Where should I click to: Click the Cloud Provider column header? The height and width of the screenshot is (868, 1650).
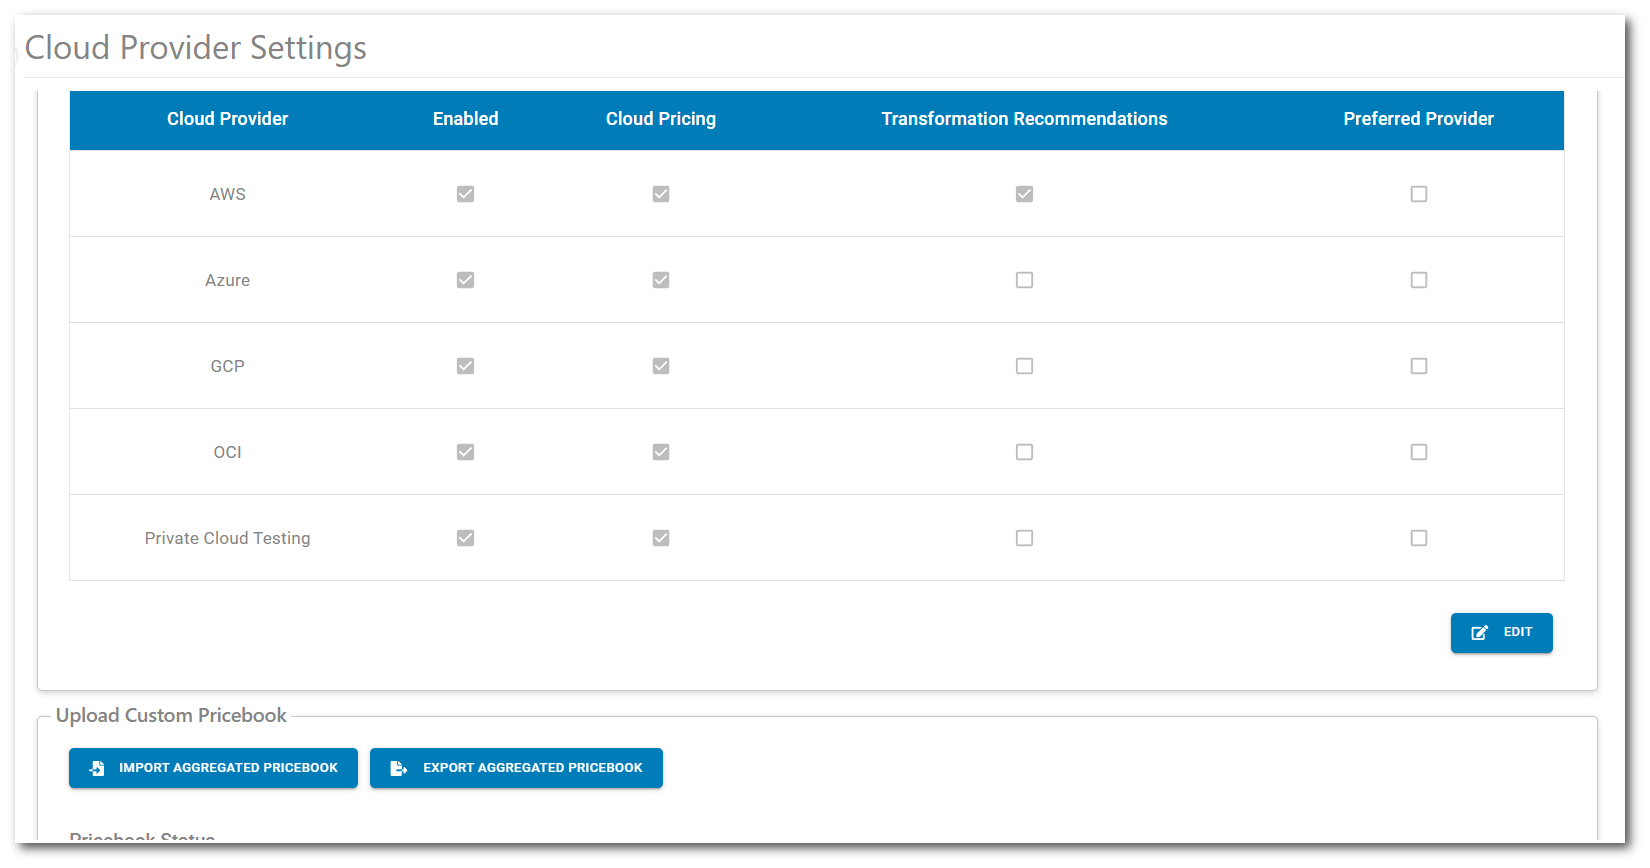click(x=227, y=119)
